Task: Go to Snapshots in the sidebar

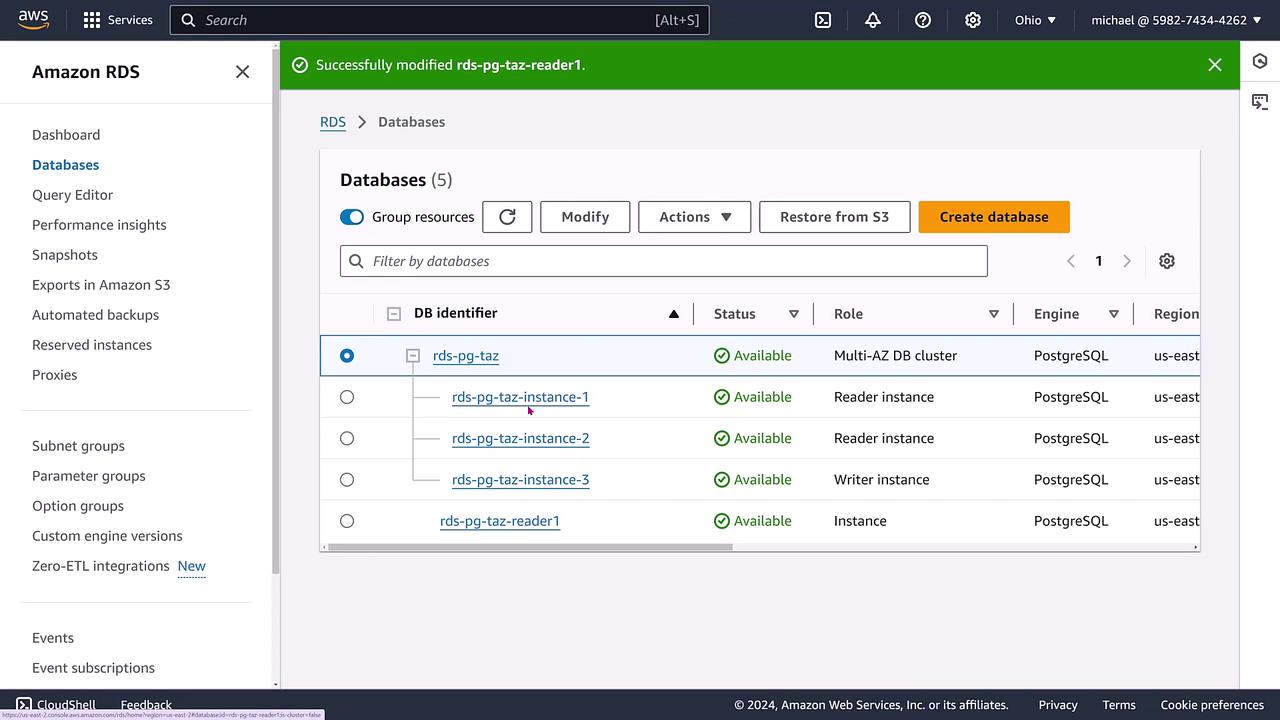Action: point(65,255)
